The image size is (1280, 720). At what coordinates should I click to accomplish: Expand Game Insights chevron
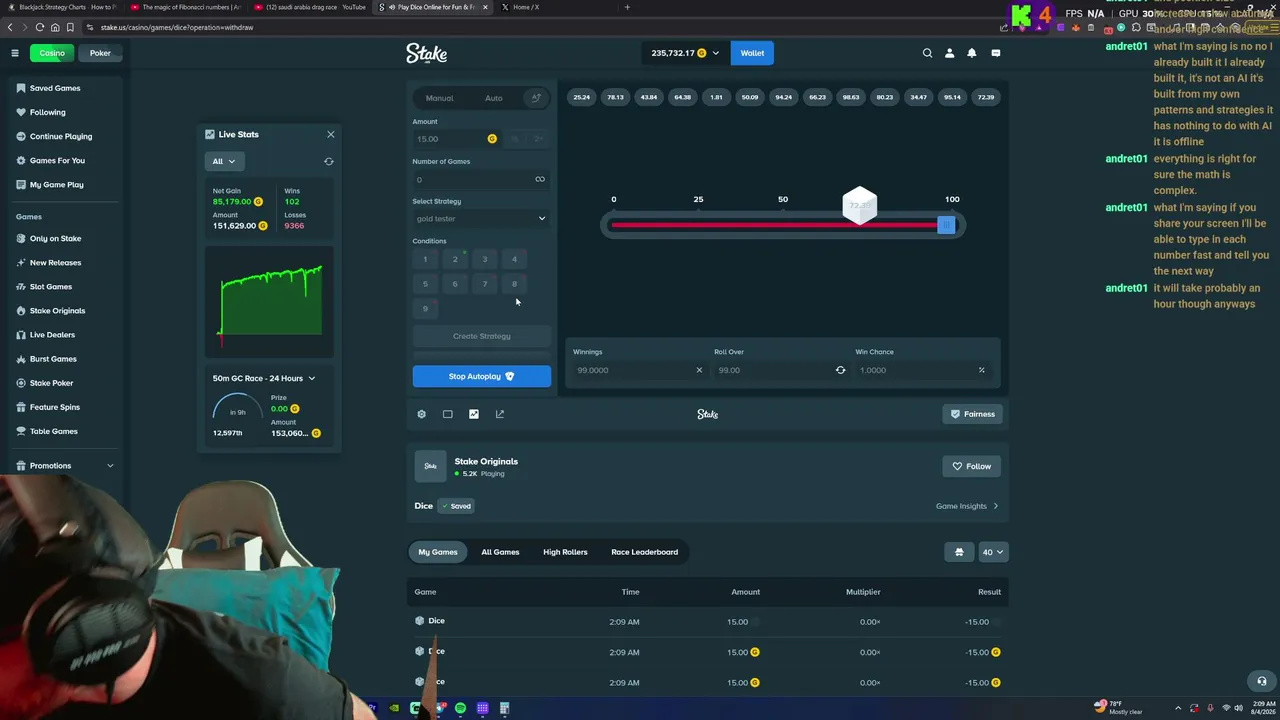click(996, 506)
